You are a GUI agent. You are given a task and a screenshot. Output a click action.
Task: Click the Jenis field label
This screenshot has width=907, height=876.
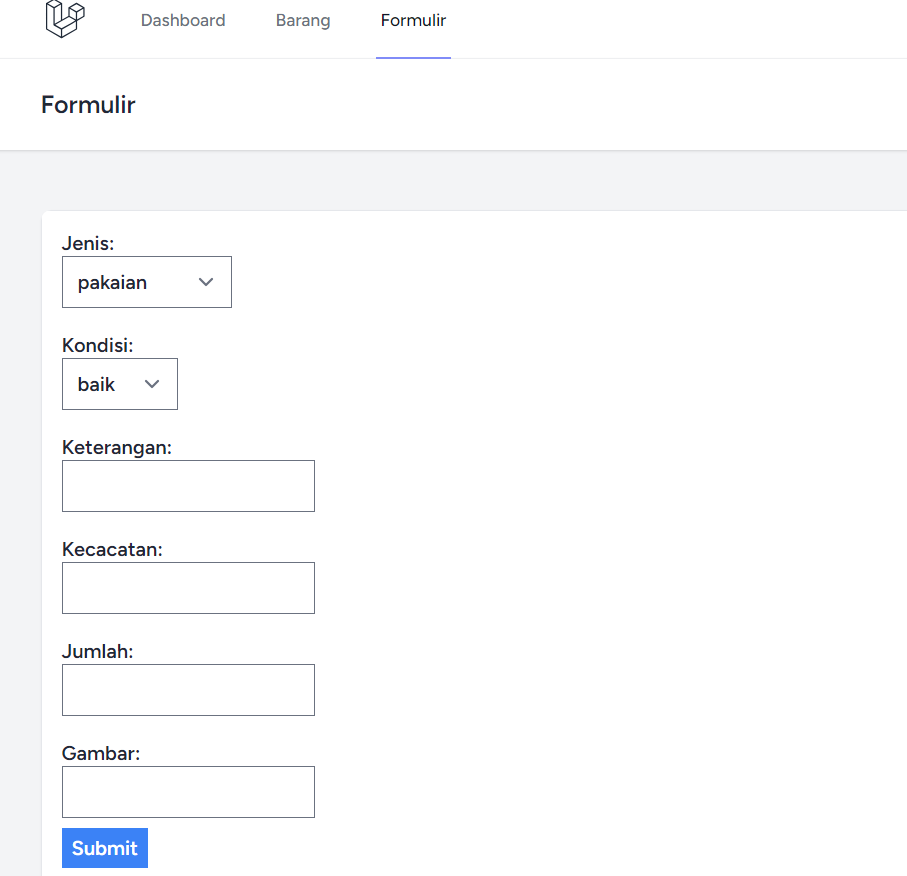click(87, 243)
